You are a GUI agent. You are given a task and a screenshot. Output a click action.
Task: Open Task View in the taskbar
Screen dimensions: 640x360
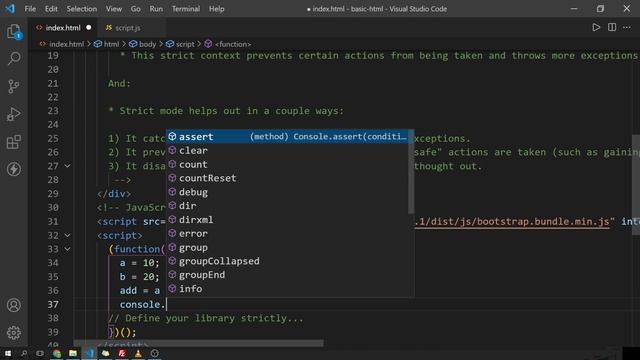click(x=40, y=353)
